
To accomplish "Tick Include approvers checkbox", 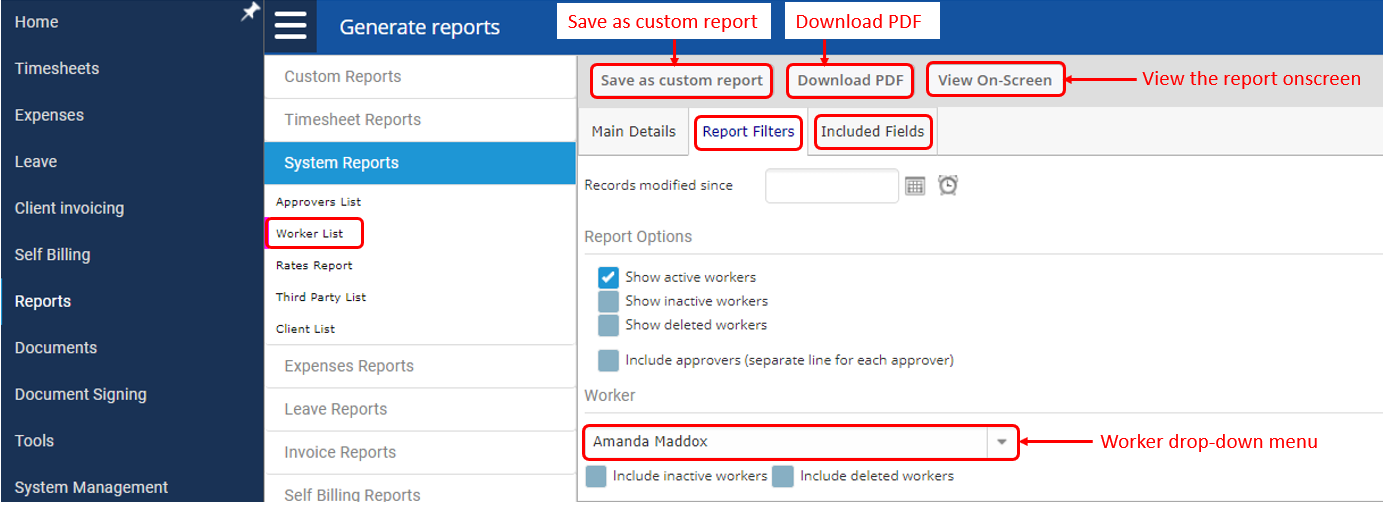I will (608, 360).
